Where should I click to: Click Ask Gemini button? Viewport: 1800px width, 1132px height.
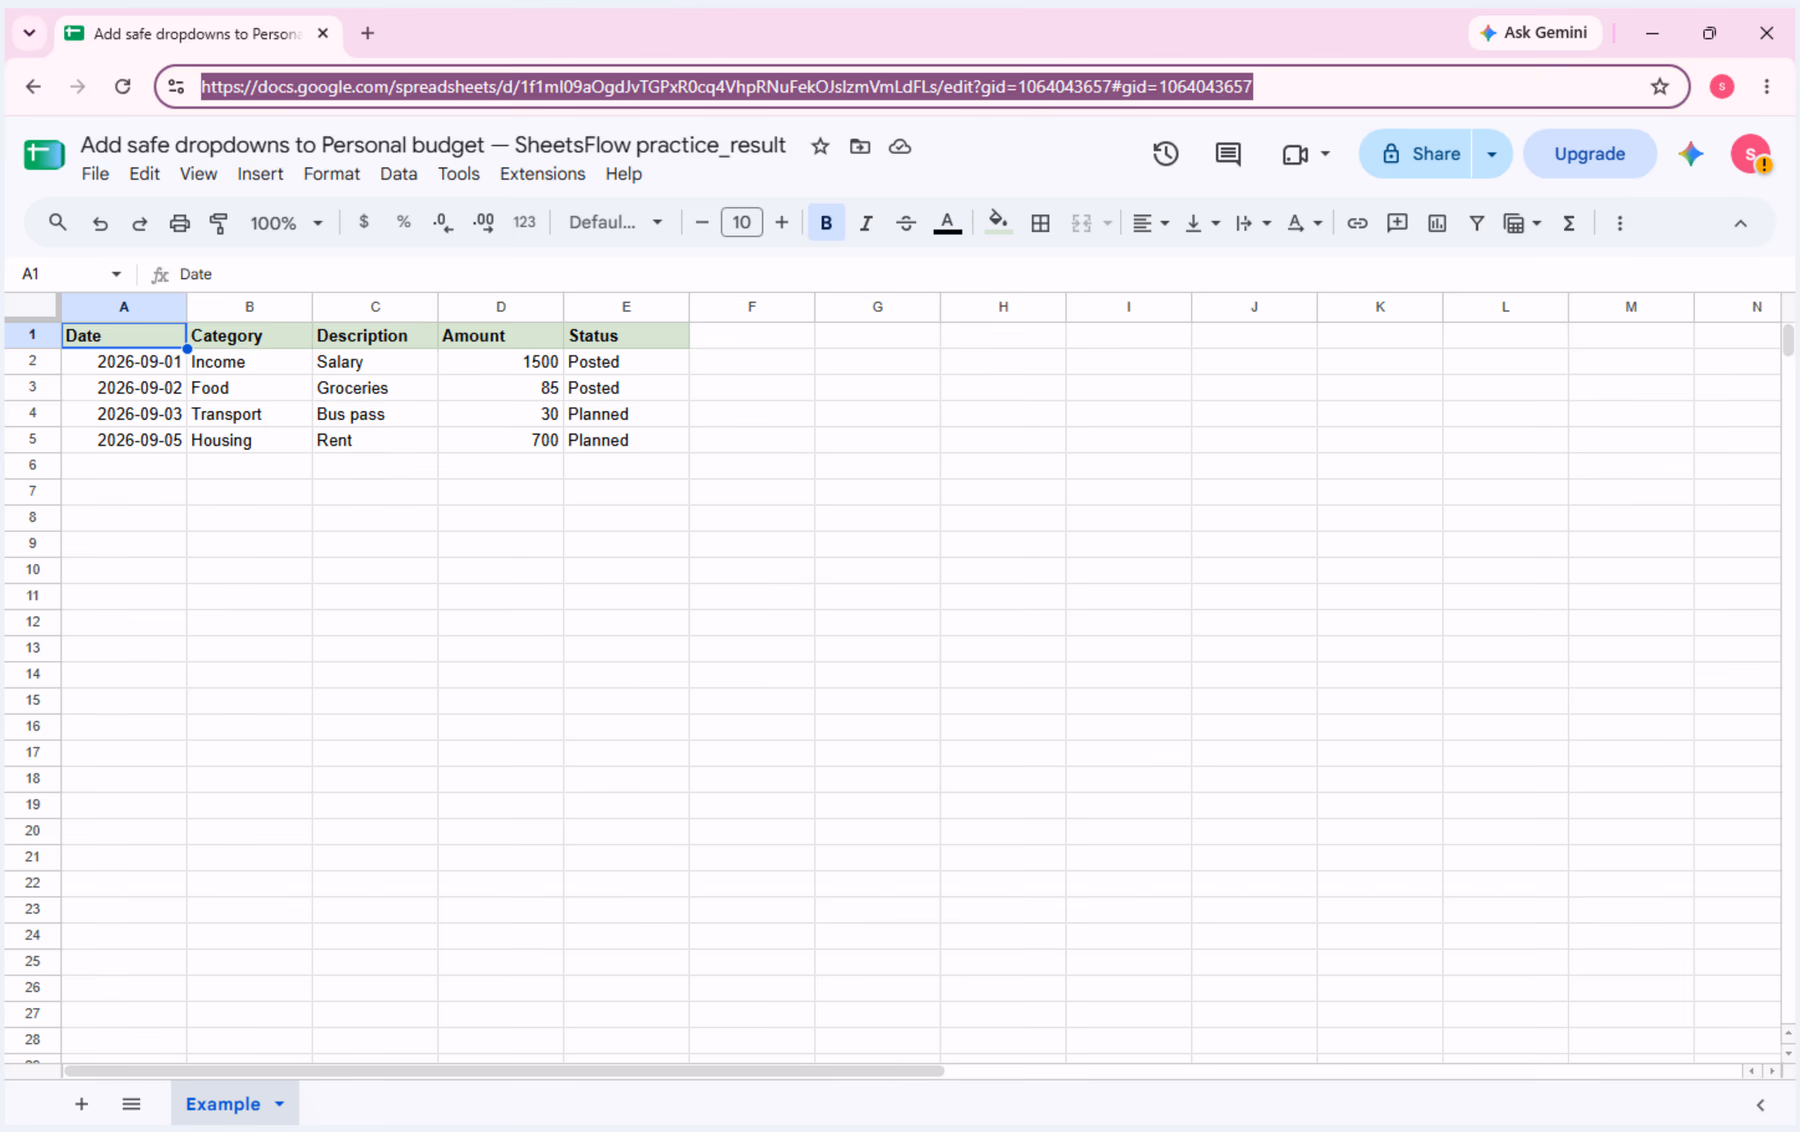1535,33
